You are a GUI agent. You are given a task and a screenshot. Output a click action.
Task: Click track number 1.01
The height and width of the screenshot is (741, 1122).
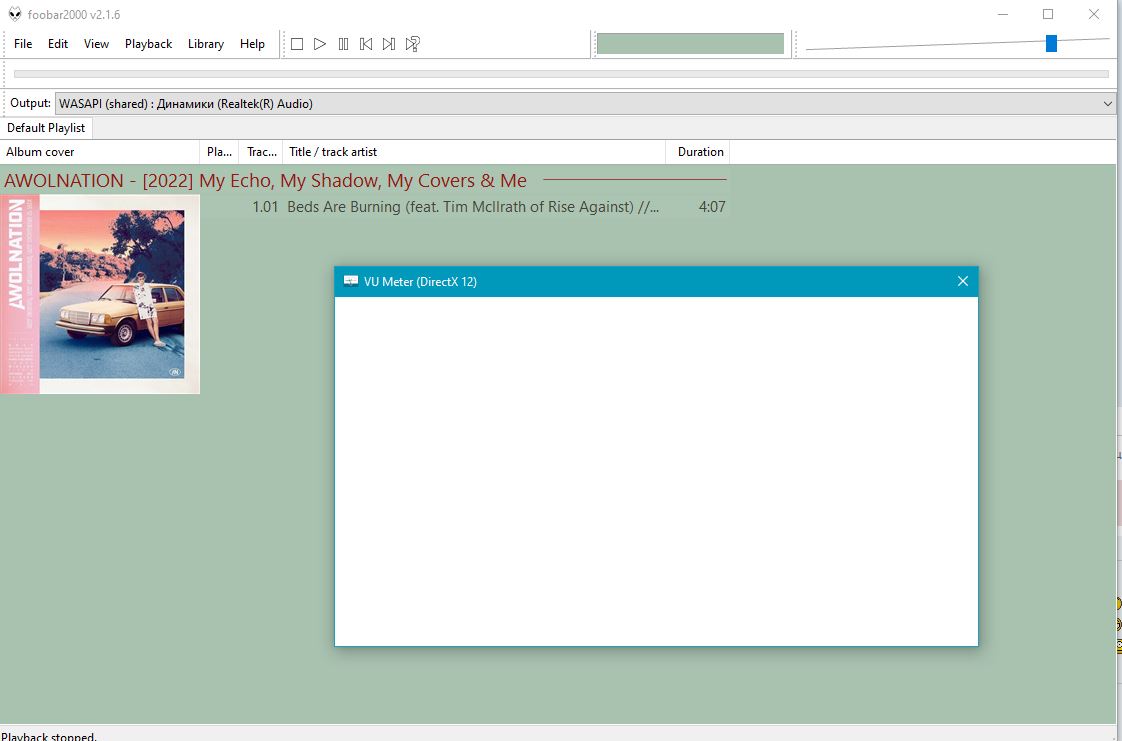tap(265, 207)
